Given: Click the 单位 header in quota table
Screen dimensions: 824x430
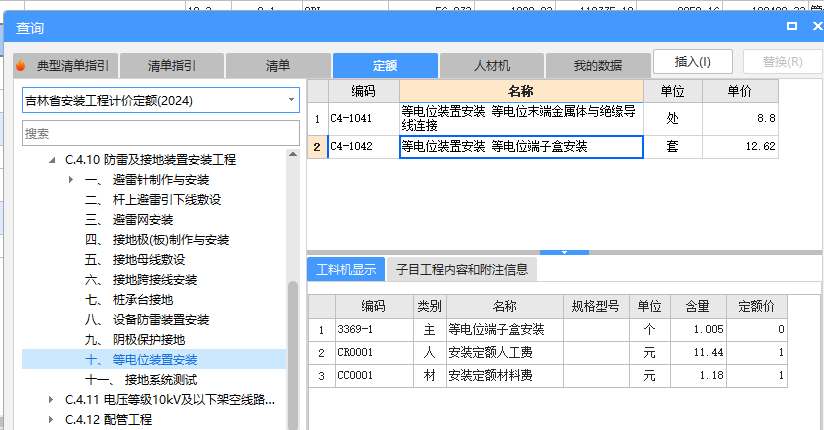Looking at the screenshot, I should [673, 91].
